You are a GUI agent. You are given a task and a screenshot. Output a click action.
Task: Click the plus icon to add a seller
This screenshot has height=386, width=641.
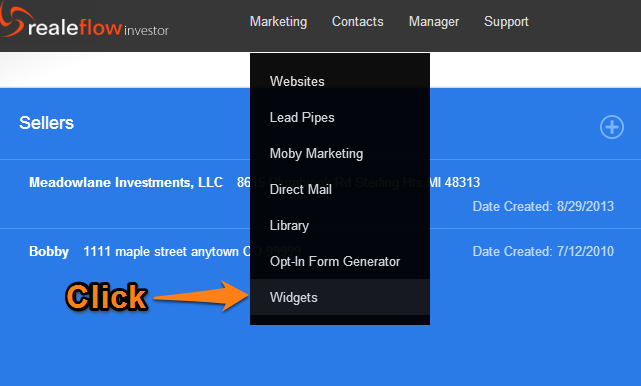612,127
